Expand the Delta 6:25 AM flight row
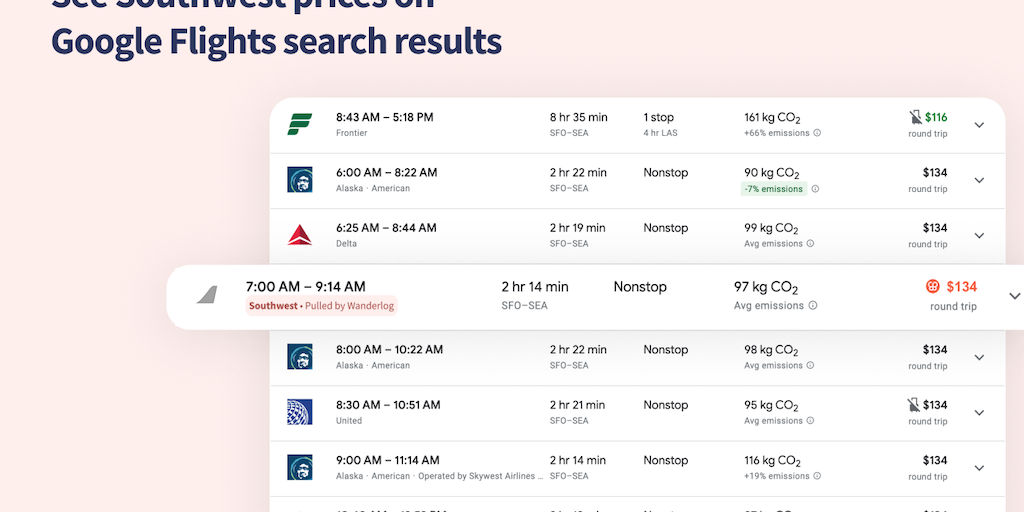This screenshot has width=1024, height=512. [979, 236]
